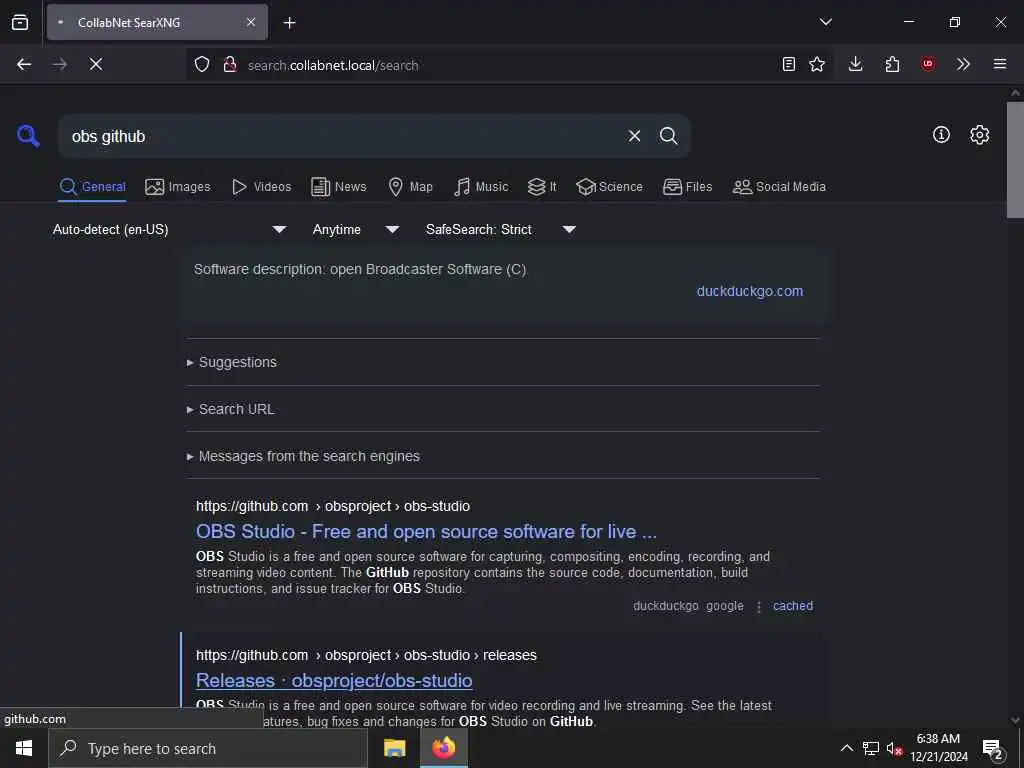
Task: Open uBlock Origin extension
Action: click(927, 64)
